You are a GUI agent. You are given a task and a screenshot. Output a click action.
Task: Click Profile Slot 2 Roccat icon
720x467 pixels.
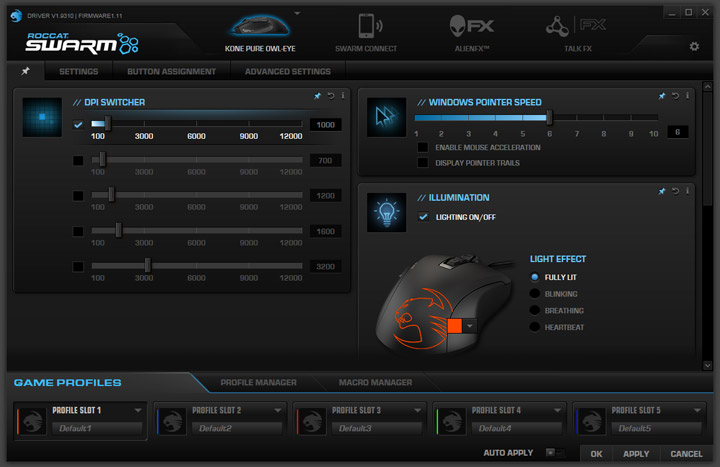pos(172,421)
